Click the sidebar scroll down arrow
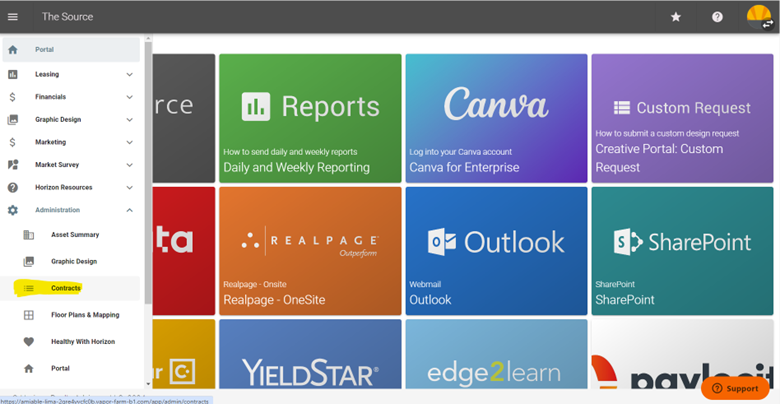 pyautogui.click(x=148, y=384)
